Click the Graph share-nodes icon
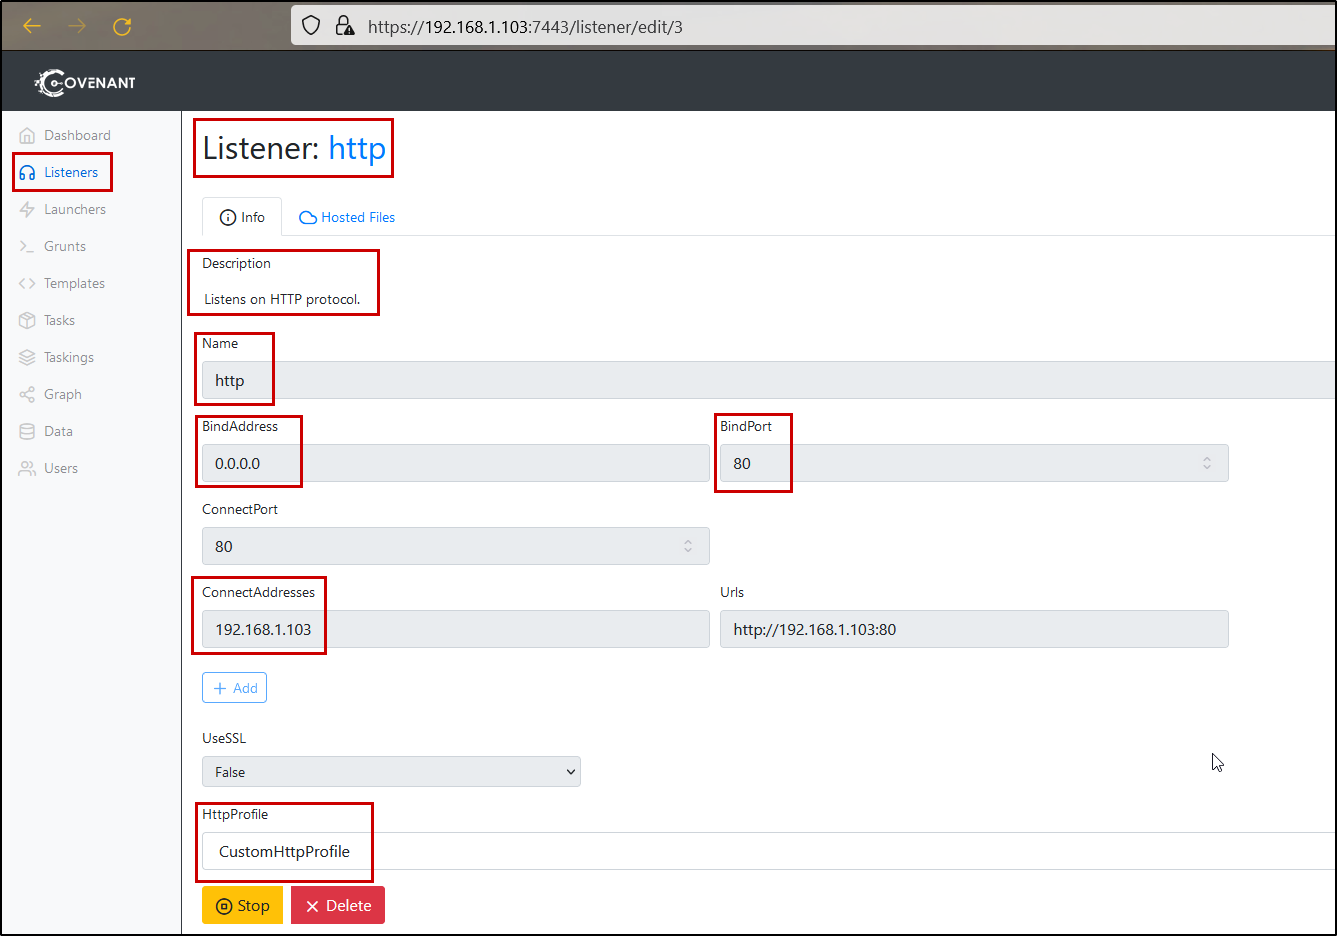 point(27,394)
